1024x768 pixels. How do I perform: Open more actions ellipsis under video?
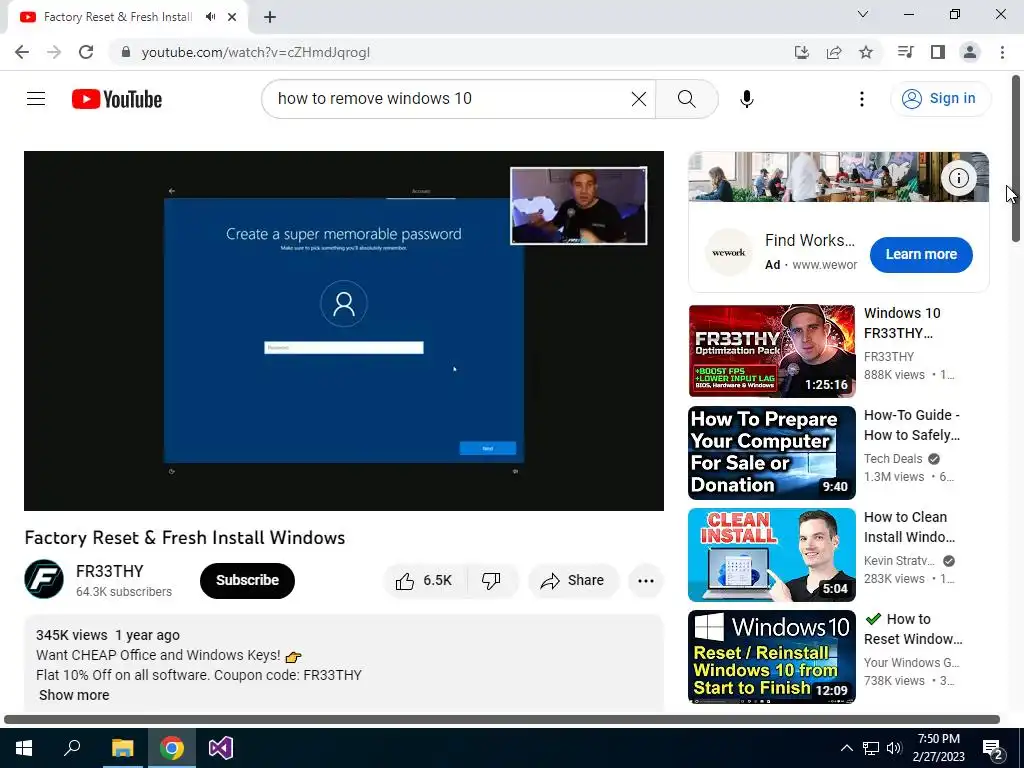pyautogui.click(x=645, y=581)
